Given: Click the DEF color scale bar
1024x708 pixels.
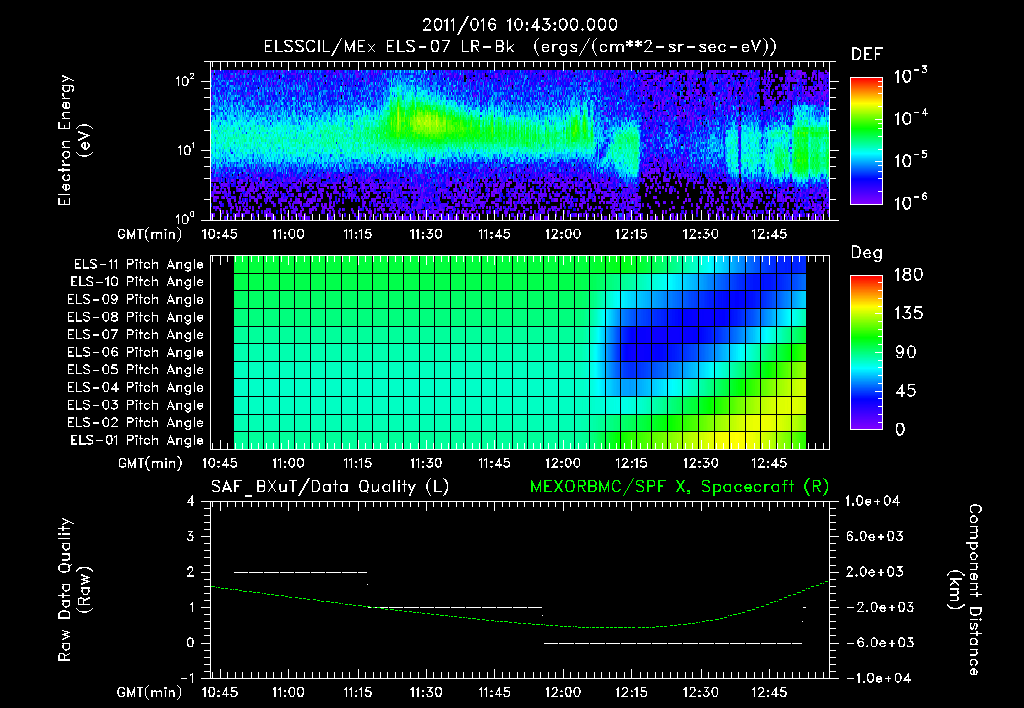Looking at the screenshot, I should coord(866,141).
